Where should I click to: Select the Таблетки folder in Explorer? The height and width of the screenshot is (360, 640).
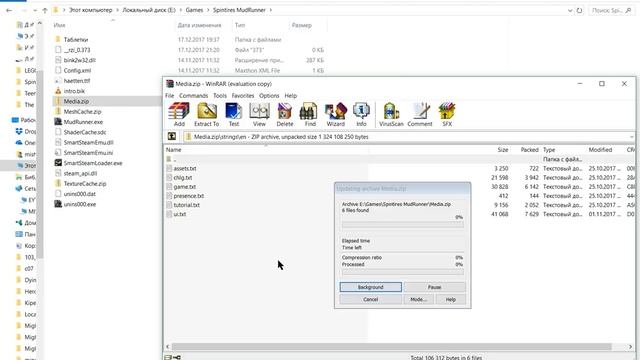point(76,40)
